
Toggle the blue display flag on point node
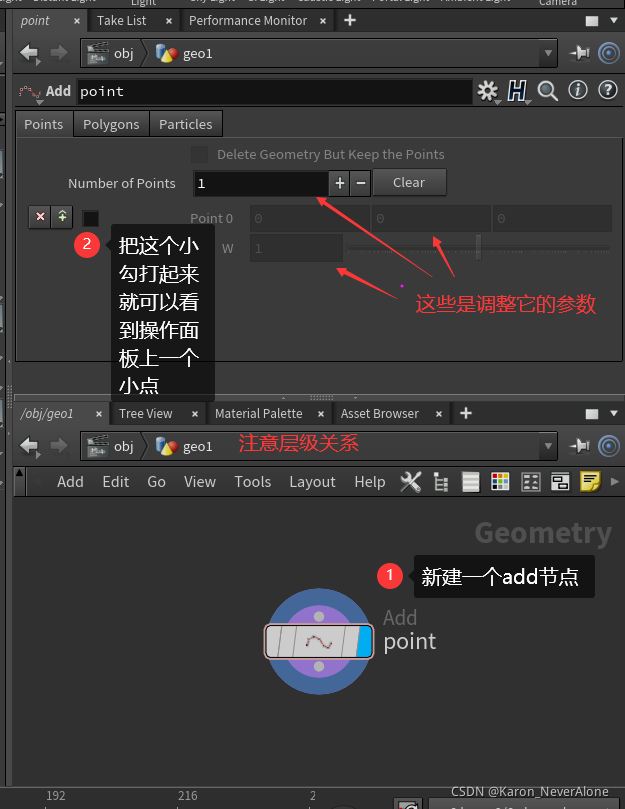[x=365, y=641]
